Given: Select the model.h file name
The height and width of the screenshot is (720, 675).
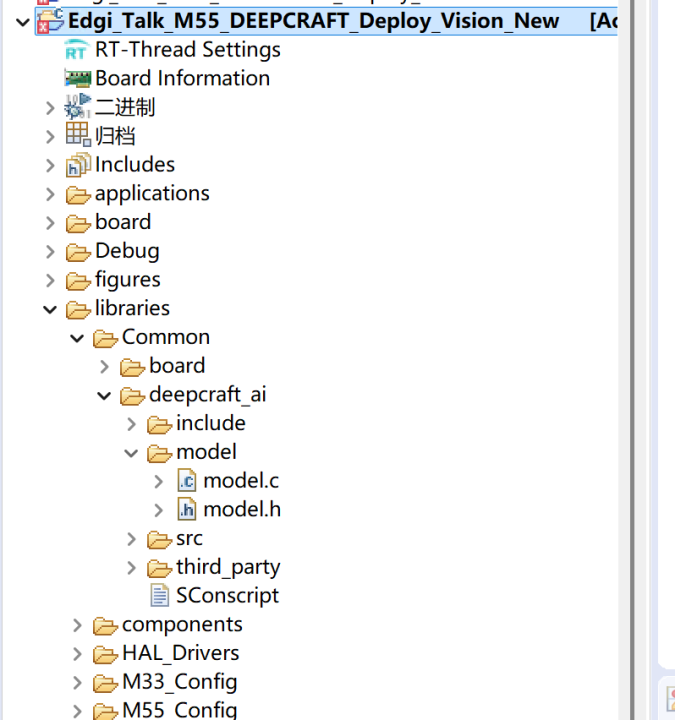Looking at the screenshot, I should pyautogui.click(x=242, y=509).
